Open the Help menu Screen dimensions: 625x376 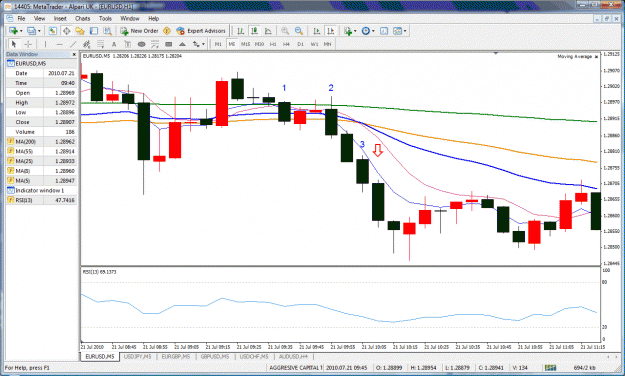[153, 18]
